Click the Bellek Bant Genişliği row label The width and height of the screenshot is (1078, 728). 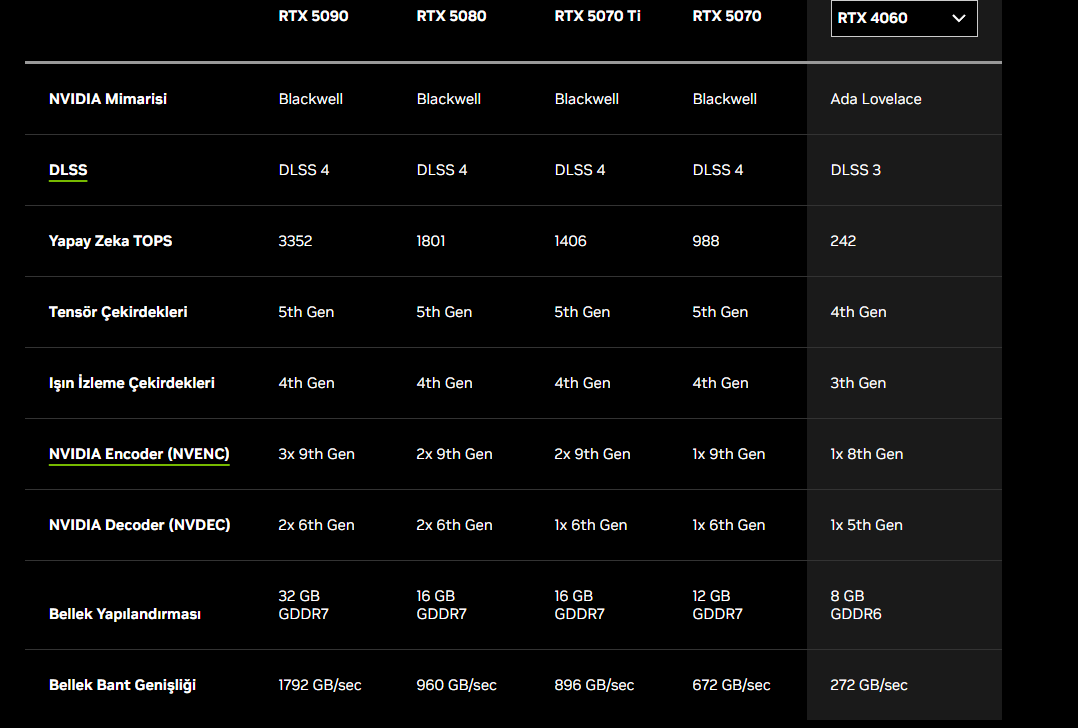point(122,685)
